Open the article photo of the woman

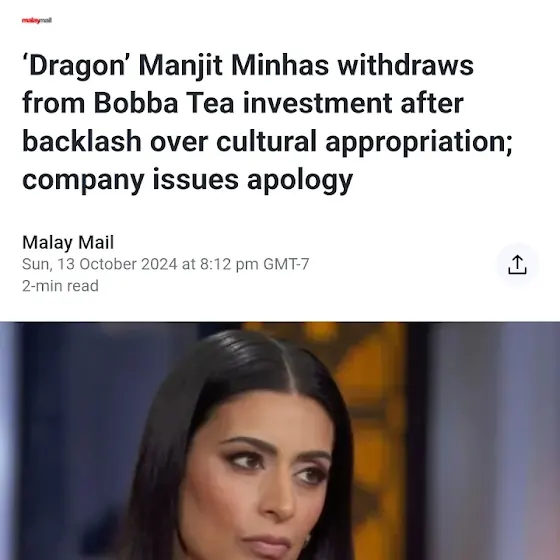[x=280, y=441]
